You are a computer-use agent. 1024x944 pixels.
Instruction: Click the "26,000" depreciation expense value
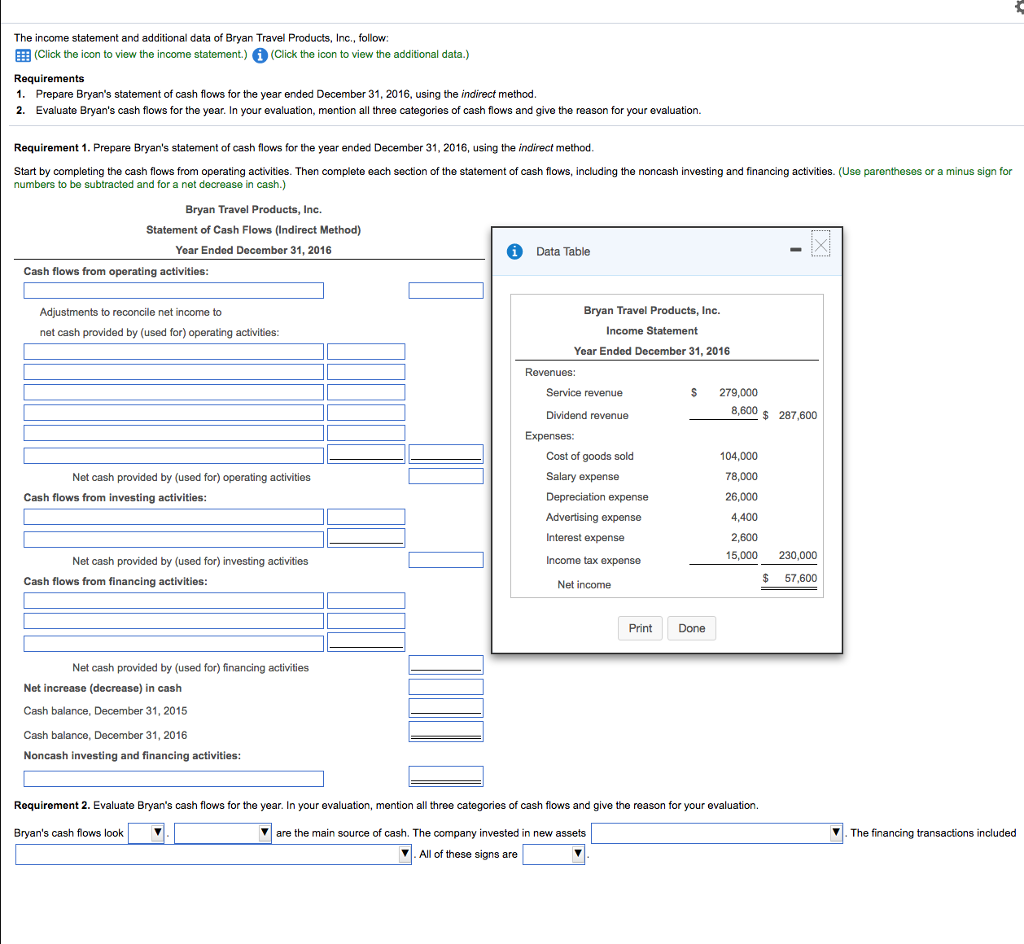(x=741, y=497)
